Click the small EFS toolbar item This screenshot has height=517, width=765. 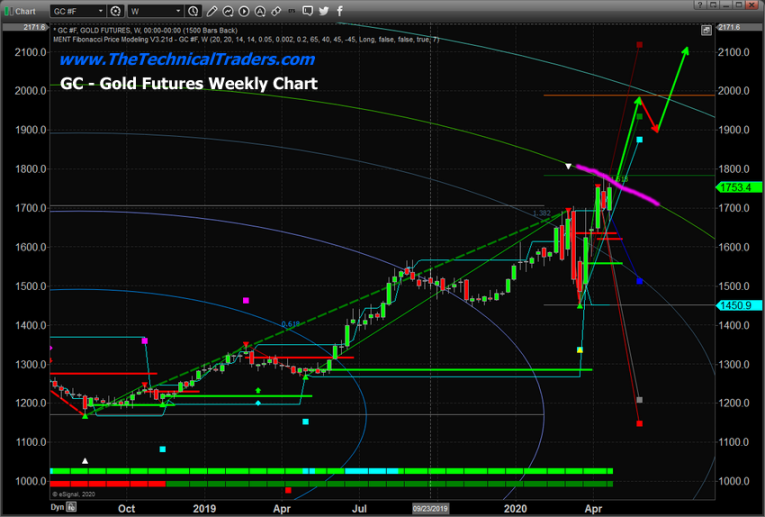(x=292, y=11)
